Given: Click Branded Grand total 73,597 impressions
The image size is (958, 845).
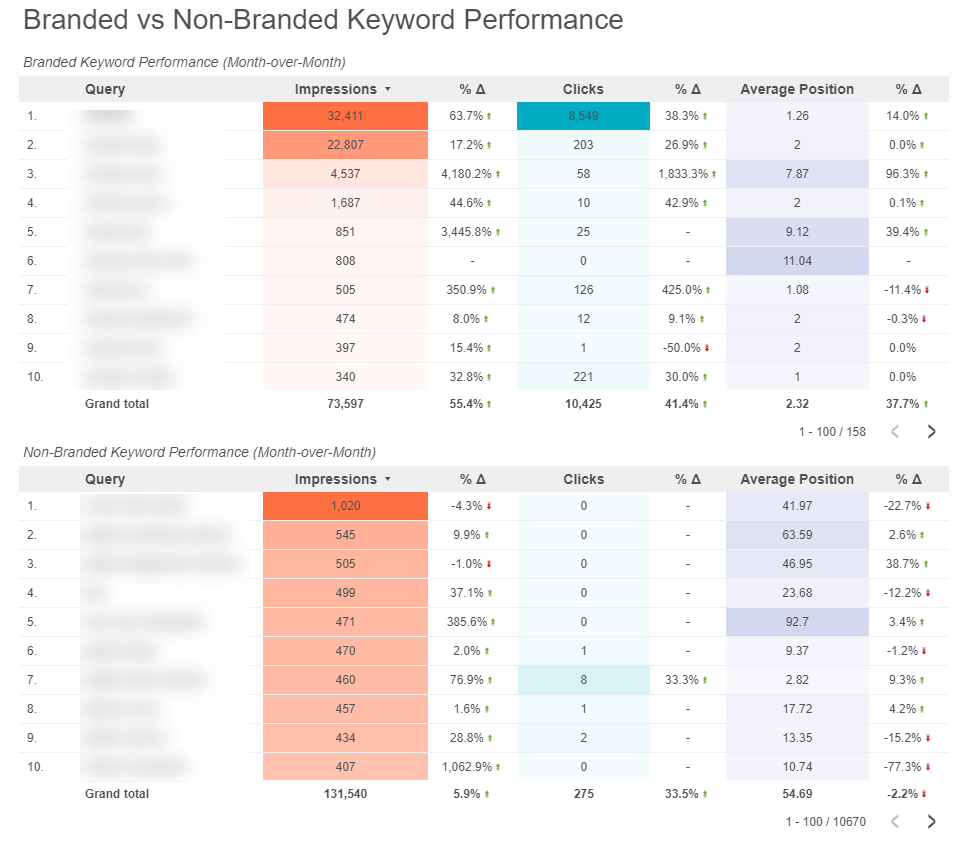Looking at the screenshot, I should (345, 404).
